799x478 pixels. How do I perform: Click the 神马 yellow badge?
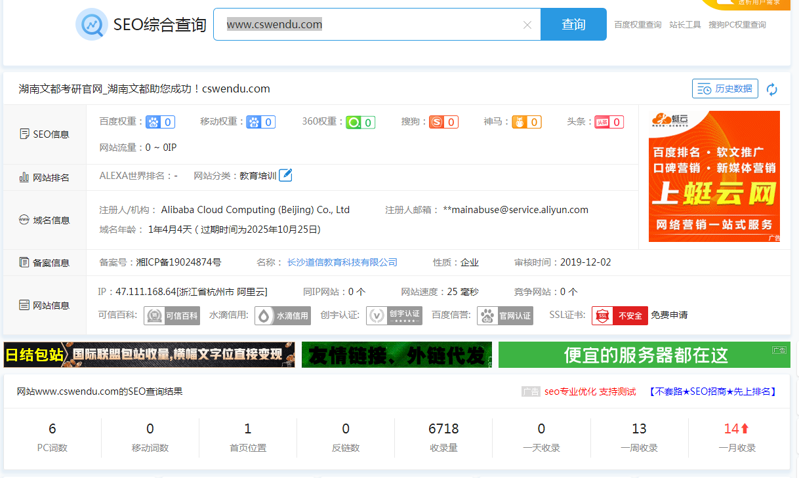click(527, 122)
